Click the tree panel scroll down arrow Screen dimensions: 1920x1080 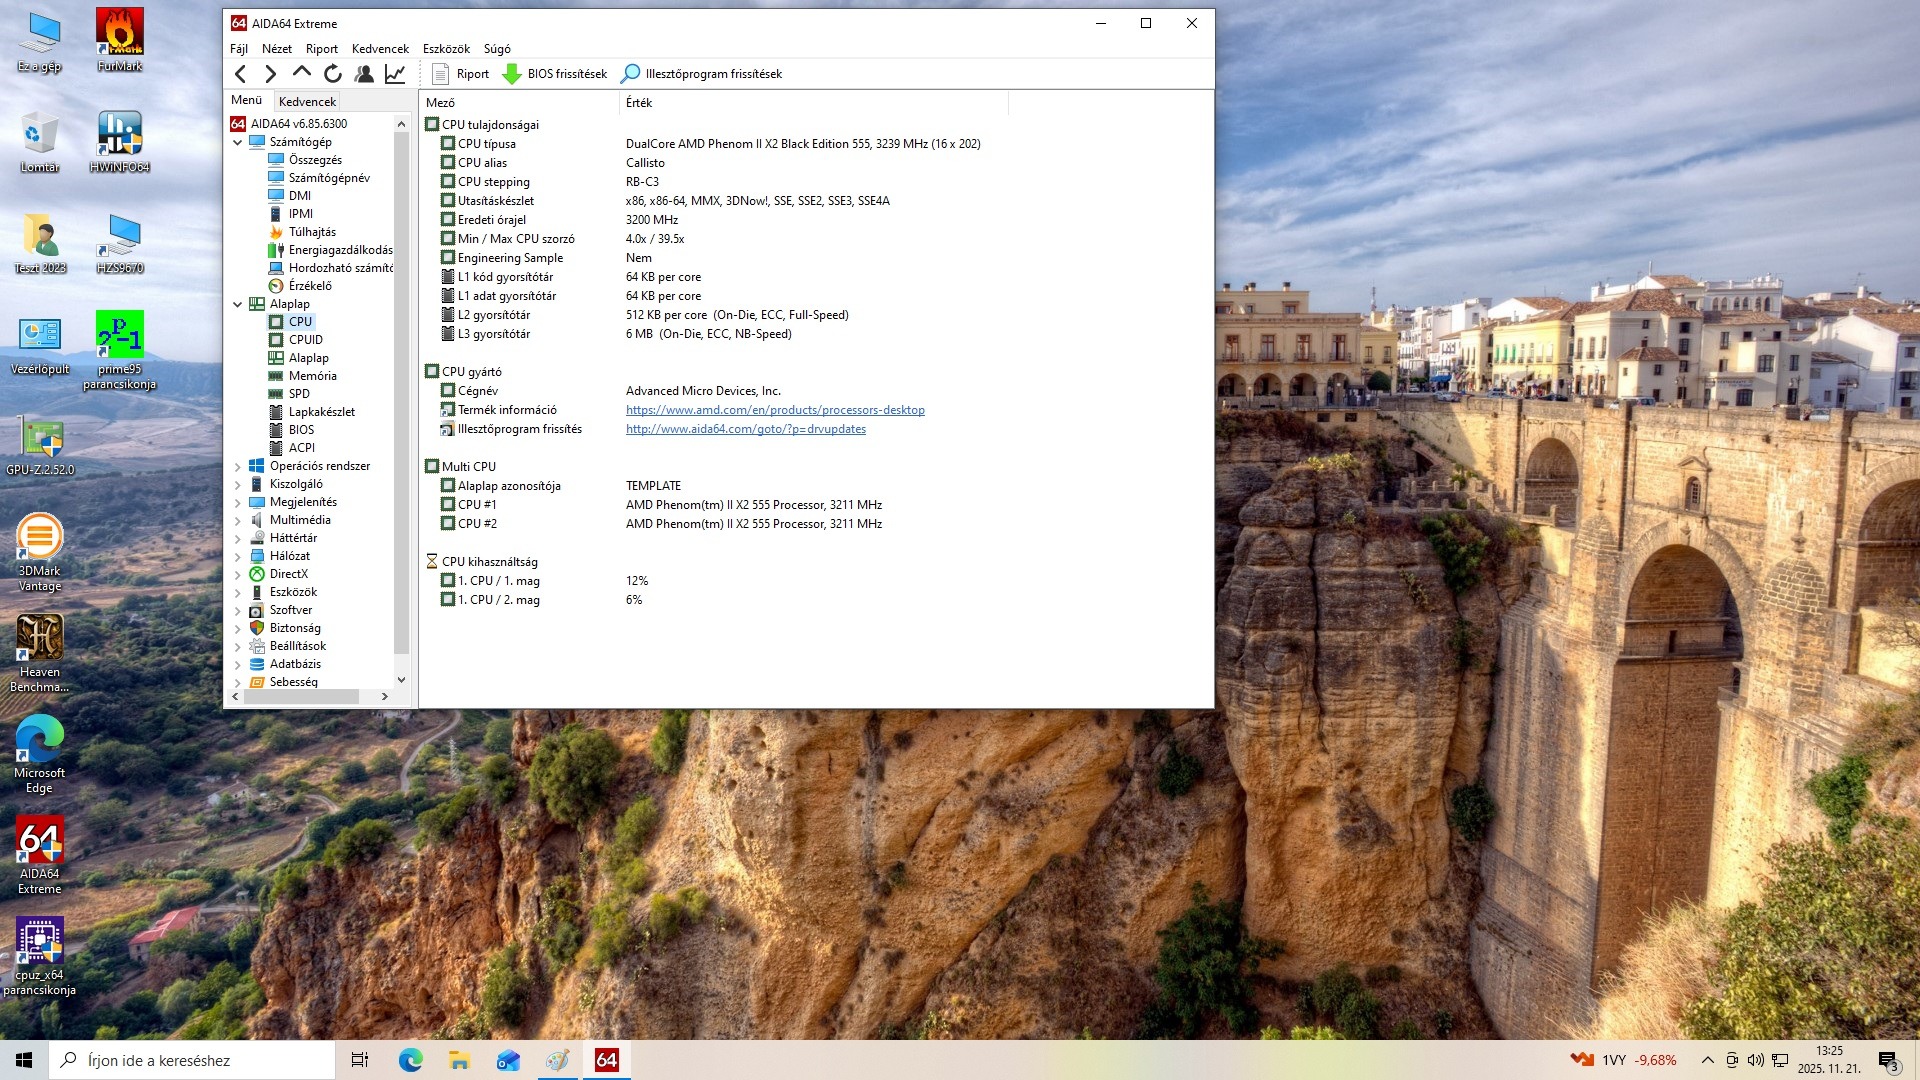pos(401,680)
